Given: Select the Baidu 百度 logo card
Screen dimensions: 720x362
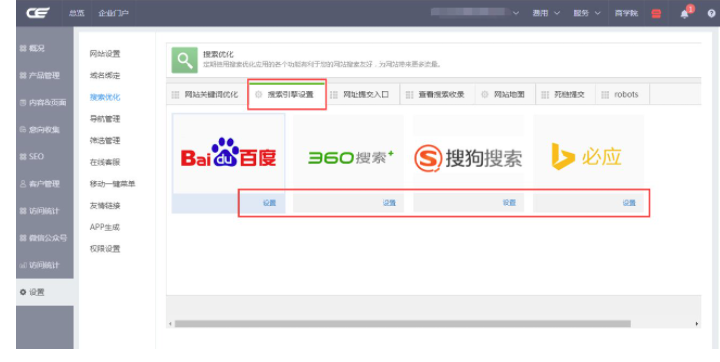Looking at the screenshot, I should click(228, 153).
